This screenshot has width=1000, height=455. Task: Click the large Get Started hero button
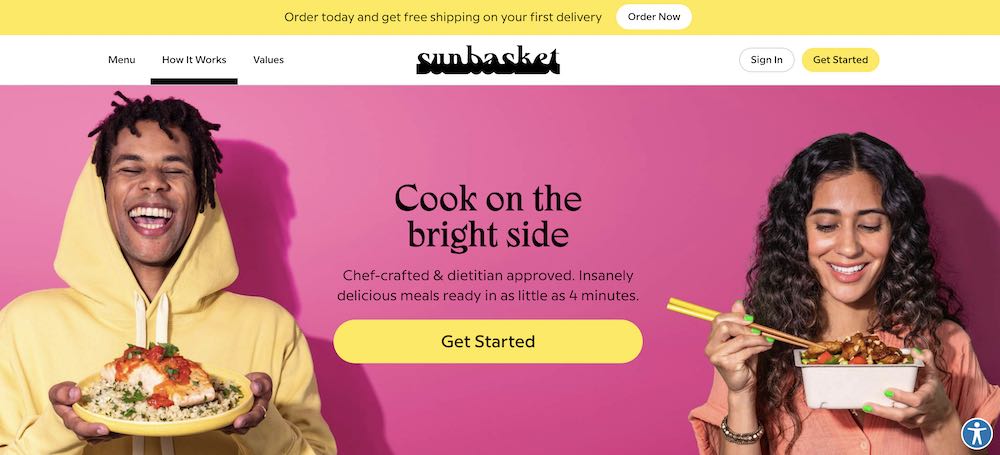pyautogui.click(x=488, y=341)
